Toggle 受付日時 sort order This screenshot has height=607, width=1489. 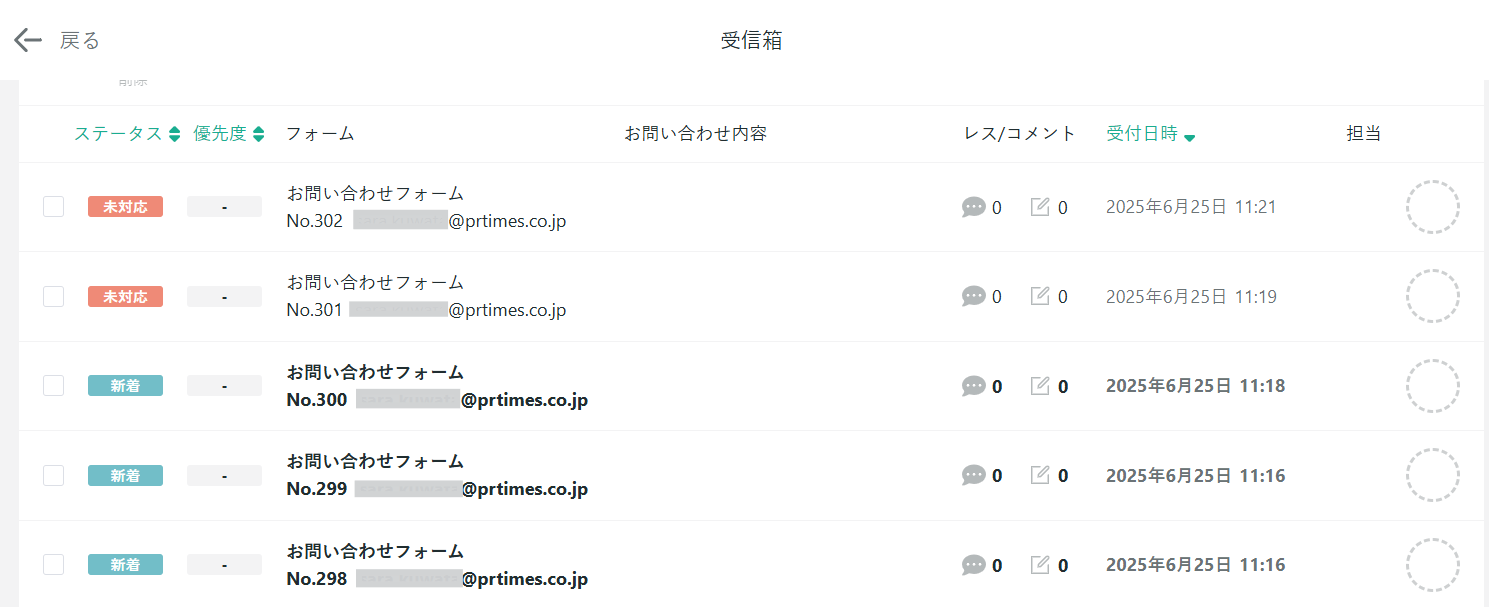coord(1151,134)
